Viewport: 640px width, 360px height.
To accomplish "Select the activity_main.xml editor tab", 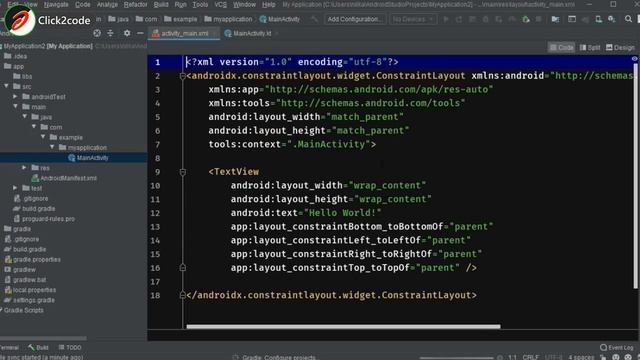I will 184,33.
